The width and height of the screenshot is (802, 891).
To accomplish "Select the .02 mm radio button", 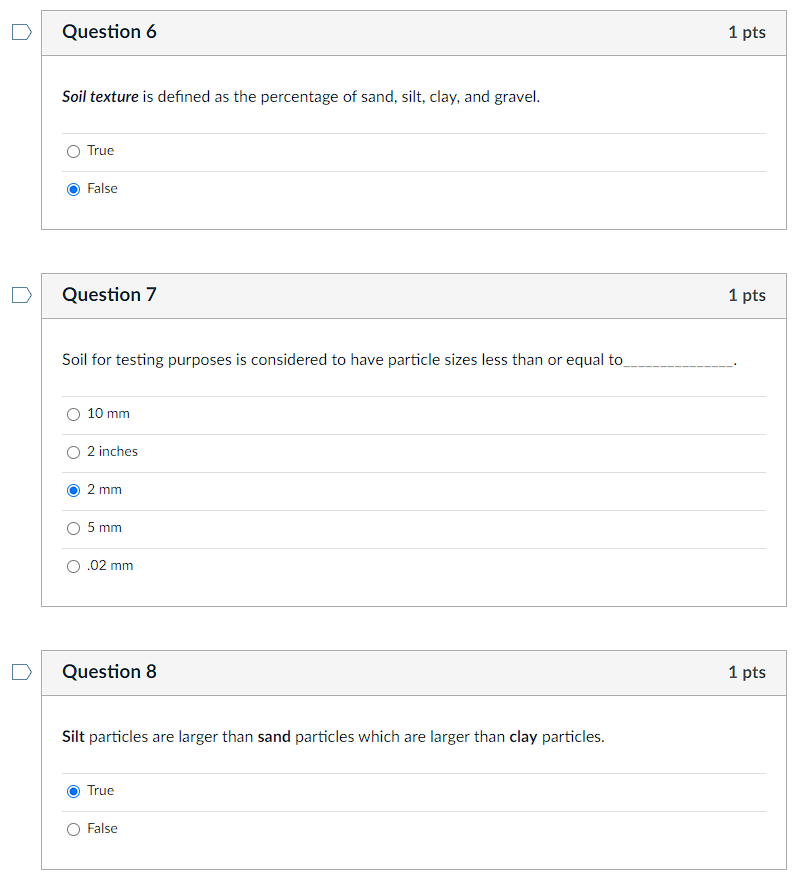I will (x=73, y=566).
